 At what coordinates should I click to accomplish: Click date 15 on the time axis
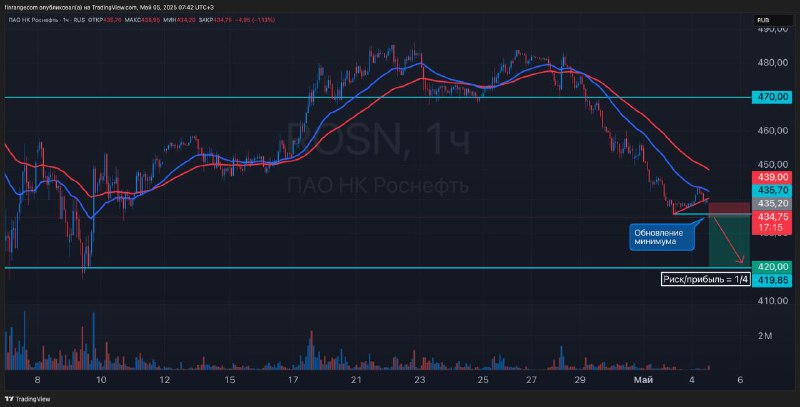pos(230,380)
